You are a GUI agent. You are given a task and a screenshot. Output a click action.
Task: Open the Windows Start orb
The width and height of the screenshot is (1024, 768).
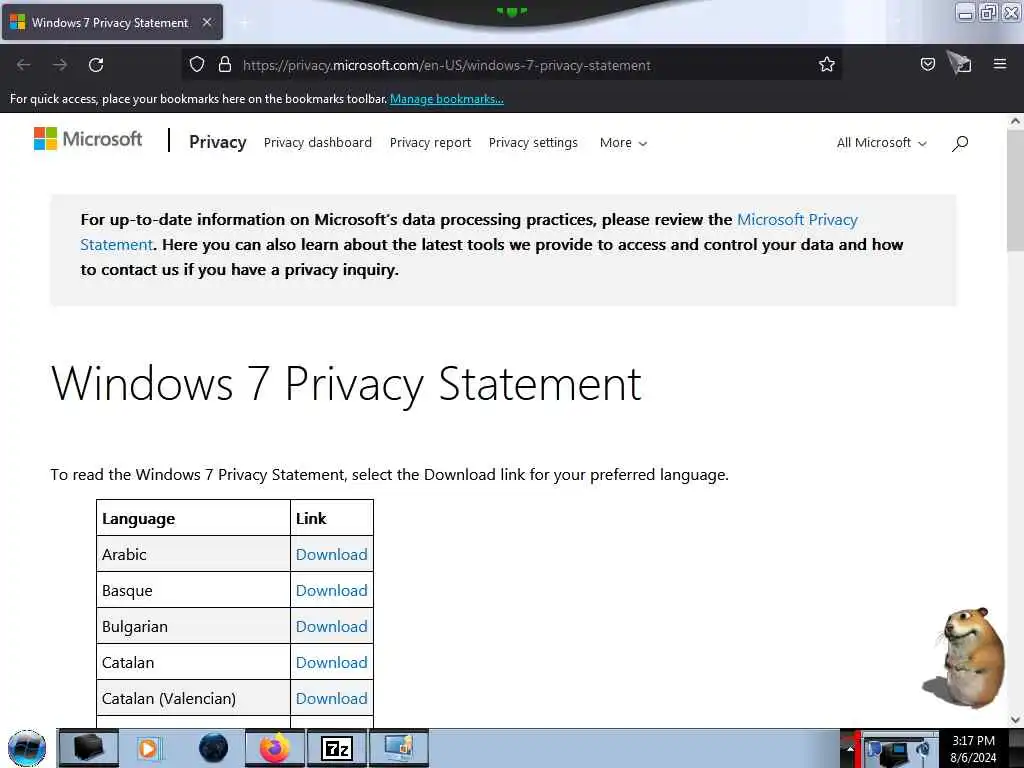coord(27,748)
